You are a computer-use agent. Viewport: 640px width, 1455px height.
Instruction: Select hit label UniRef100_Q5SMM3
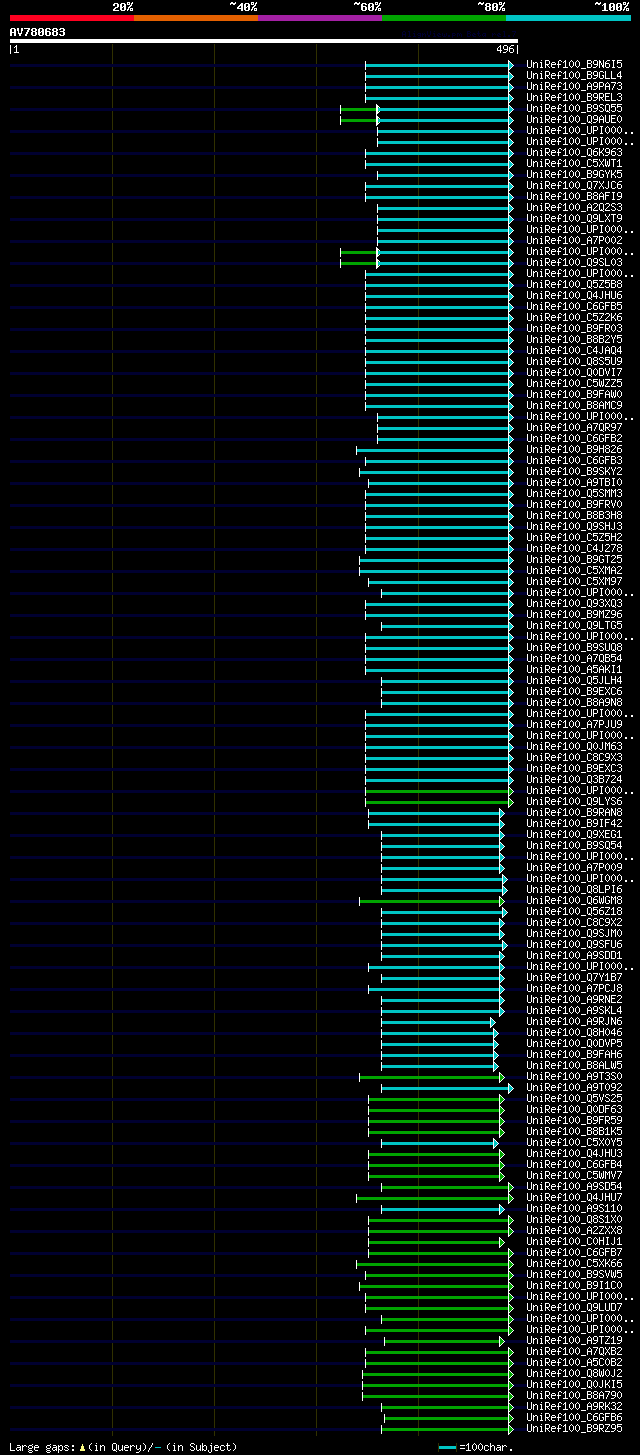(574, 493)
